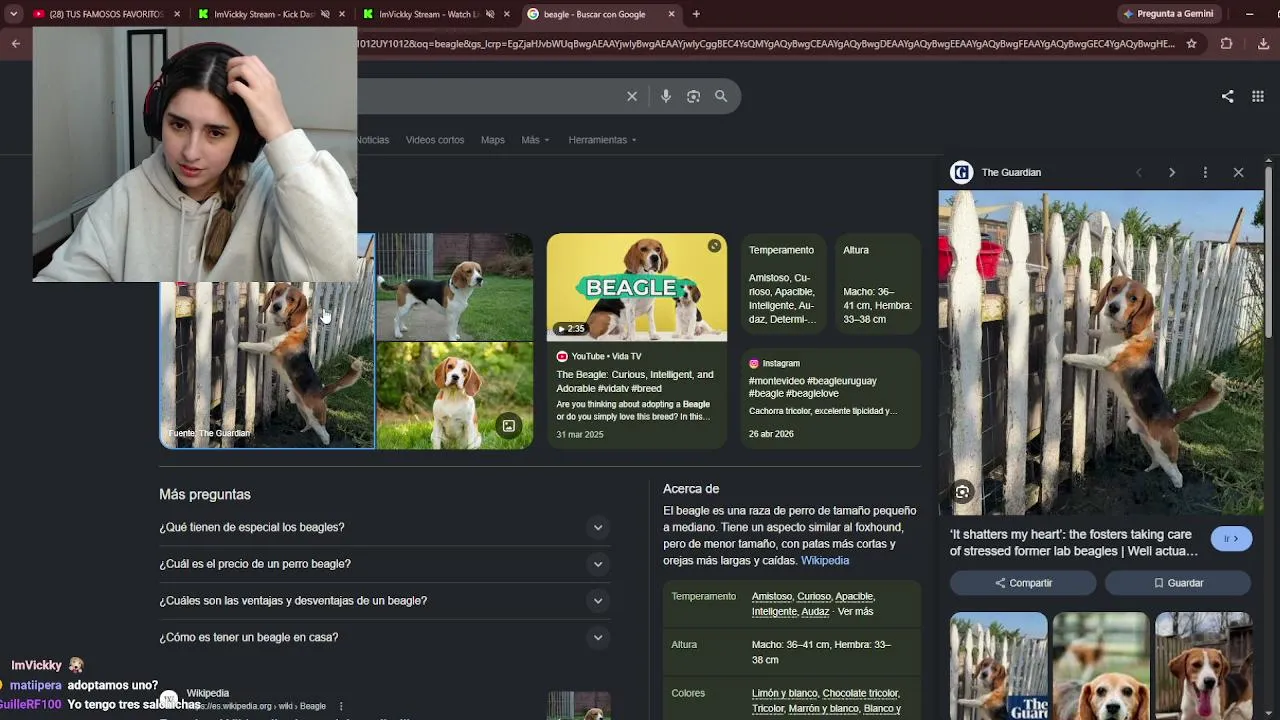Viewport: 1280px width, 720px height.
Task: Follow the Wikipedia link in Acerca de
Action: (x=825, y=561)
